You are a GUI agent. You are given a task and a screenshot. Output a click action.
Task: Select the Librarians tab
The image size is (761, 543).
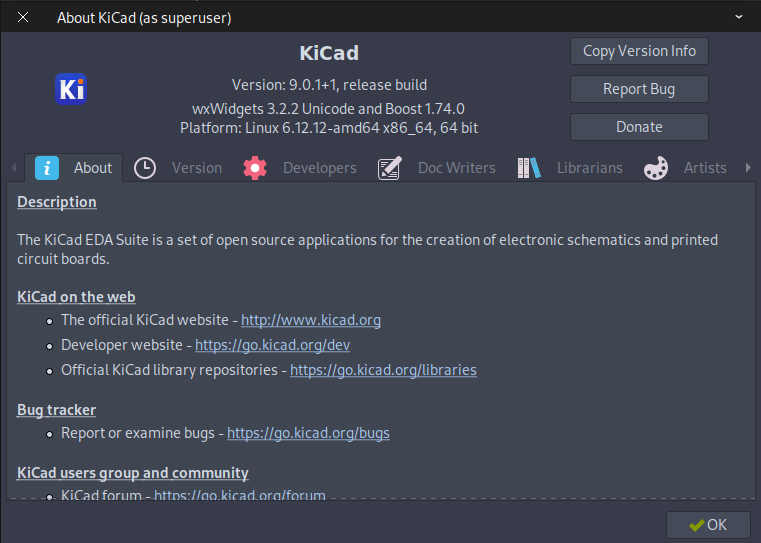click(x=571, y=168)
